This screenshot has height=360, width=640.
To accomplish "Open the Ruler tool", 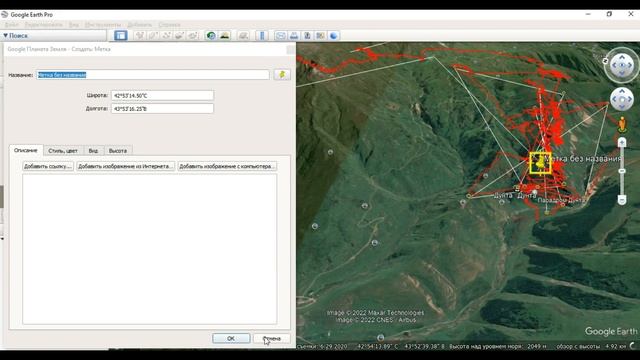I will 262,36.
